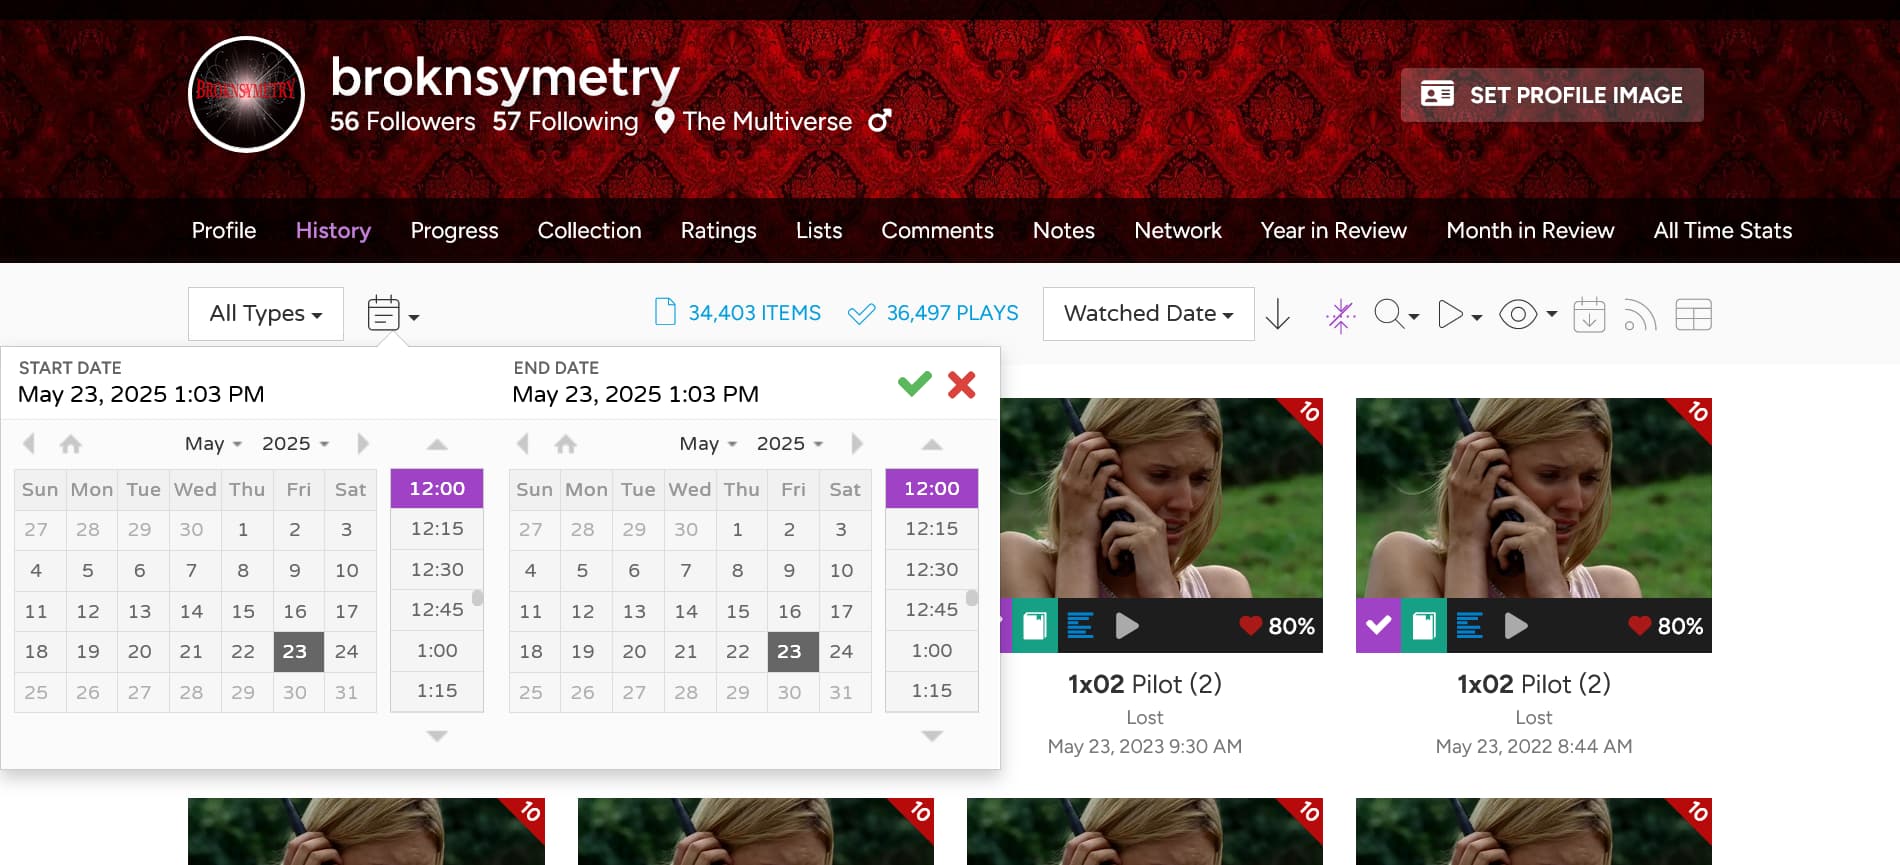Image resolution: width=1900 pixels, height=865 pixels.
Task: Click the end time list scrollbar handle
Action: tap(972, 597)
